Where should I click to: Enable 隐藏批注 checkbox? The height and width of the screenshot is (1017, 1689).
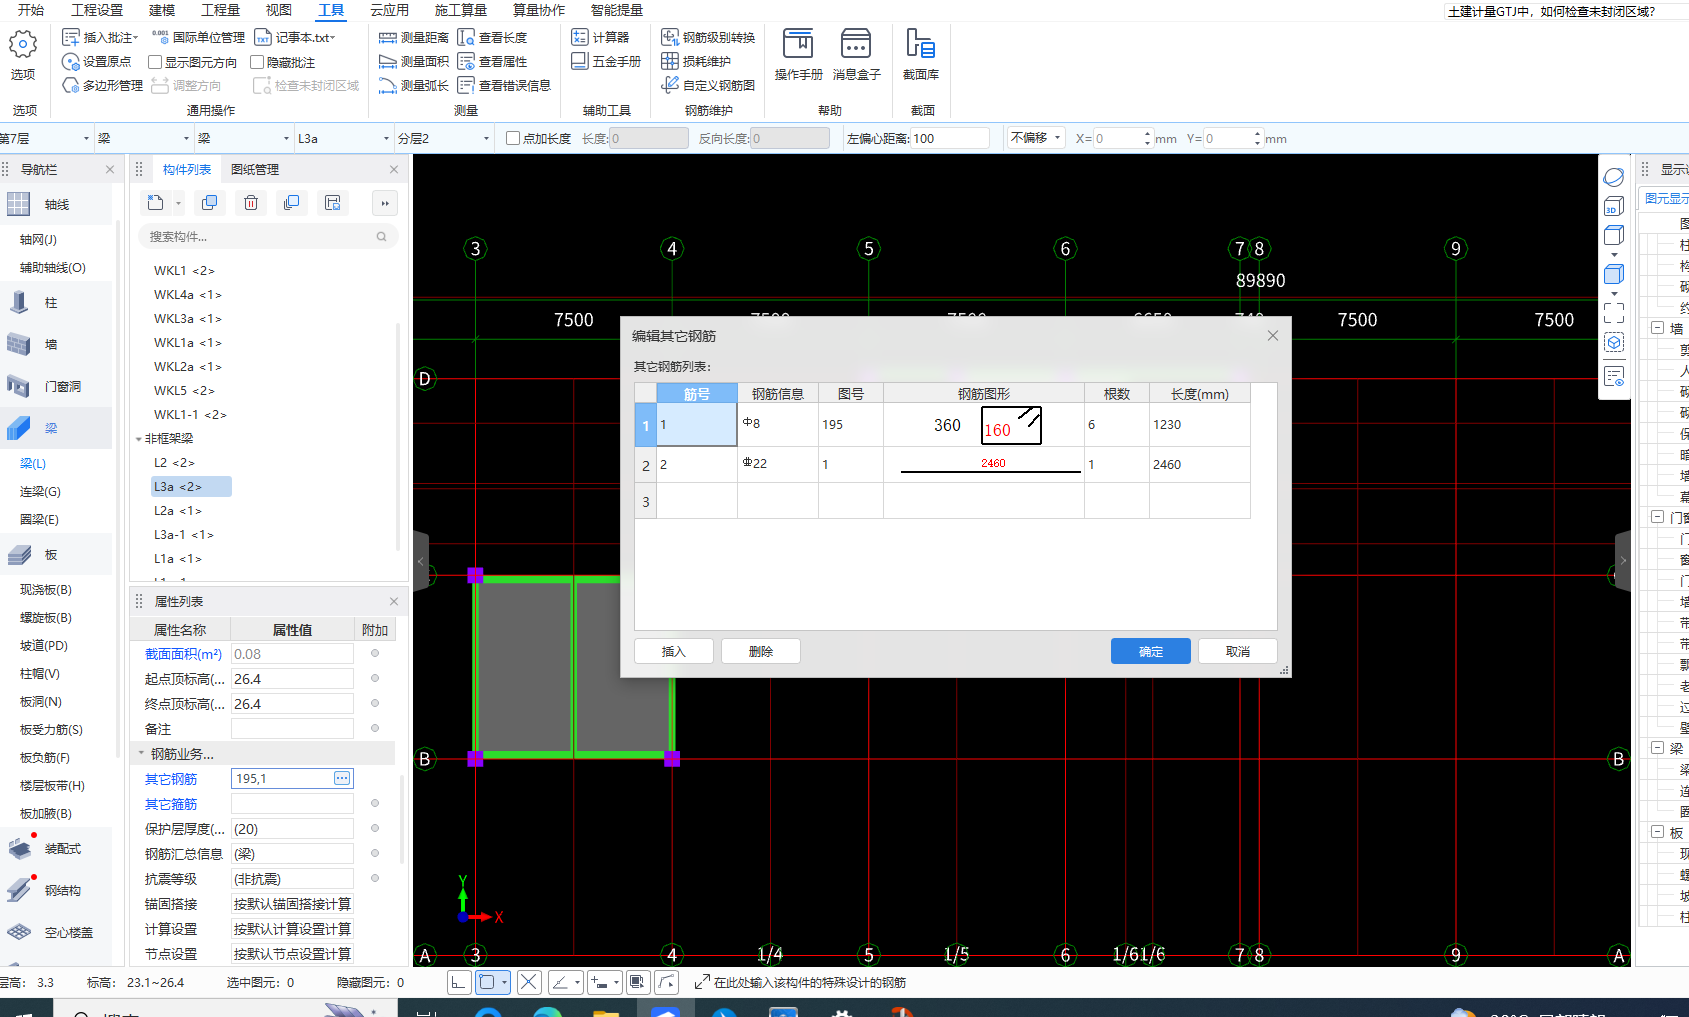[x=257, y=62]
